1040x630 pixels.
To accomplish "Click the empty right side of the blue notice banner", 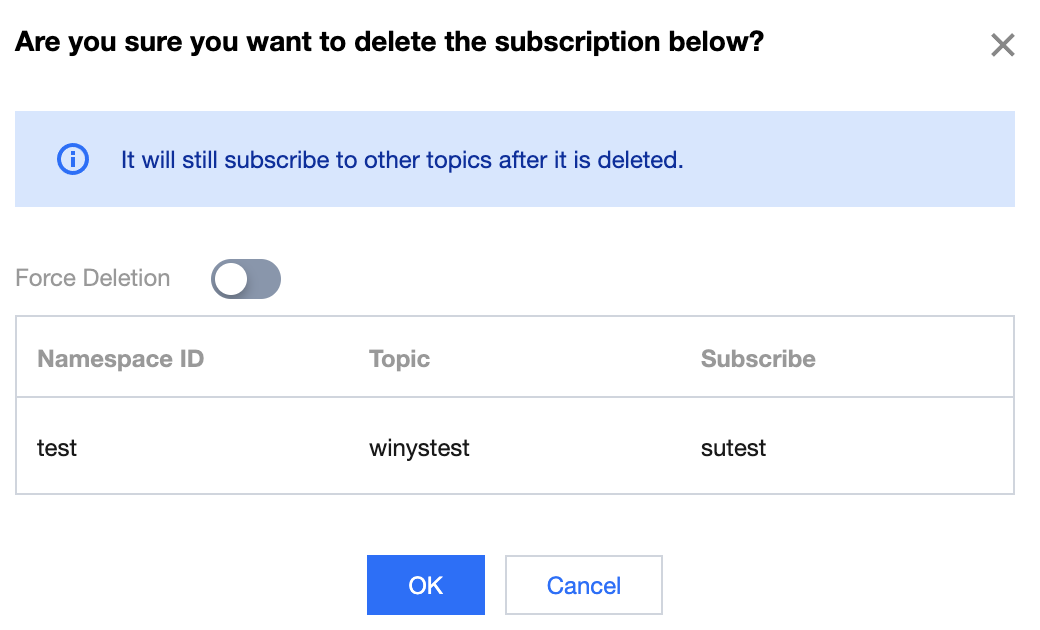I will pyautogui.click(x=860, y=159).
